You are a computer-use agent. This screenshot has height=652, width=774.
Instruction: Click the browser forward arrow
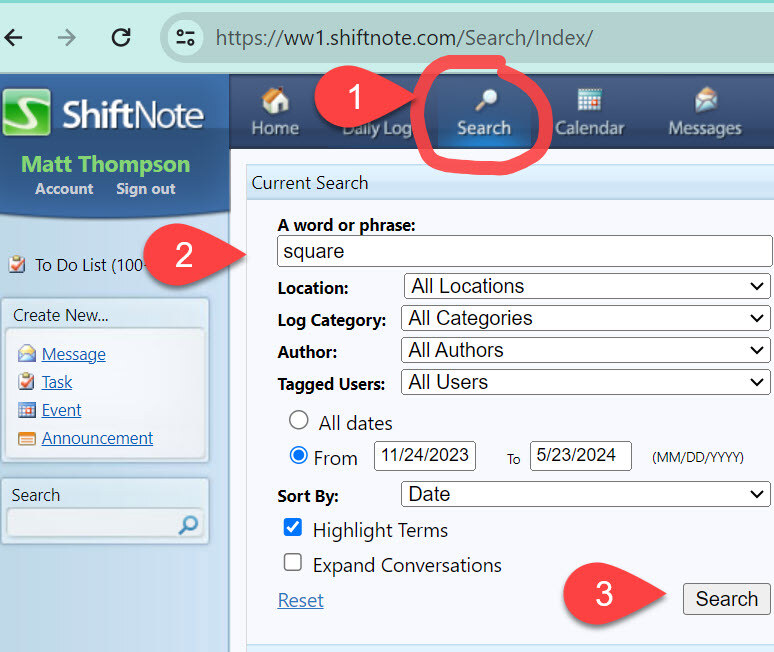click(x=67, y=38)
